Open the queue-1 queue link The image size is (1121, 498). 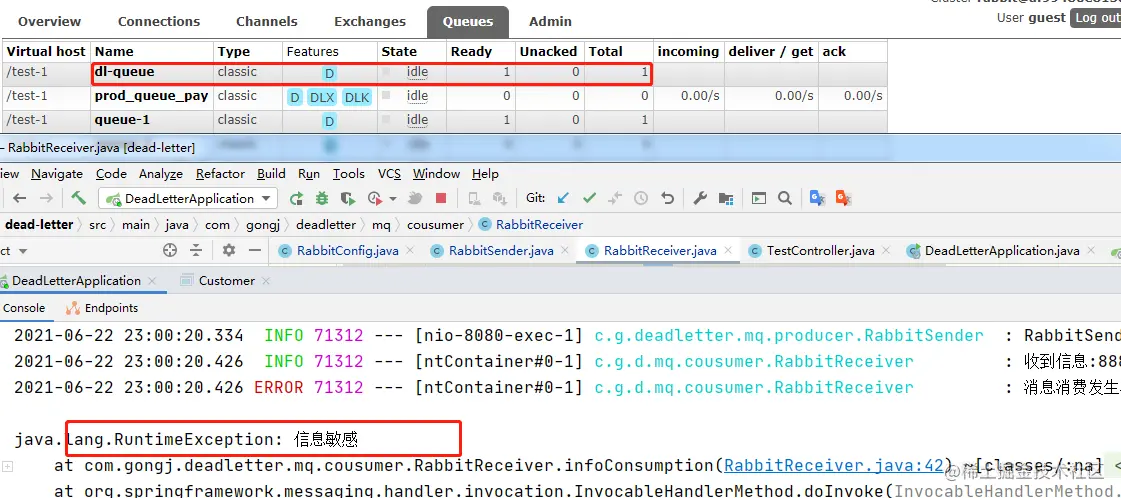pyautogui.click(x=122, y=120)
